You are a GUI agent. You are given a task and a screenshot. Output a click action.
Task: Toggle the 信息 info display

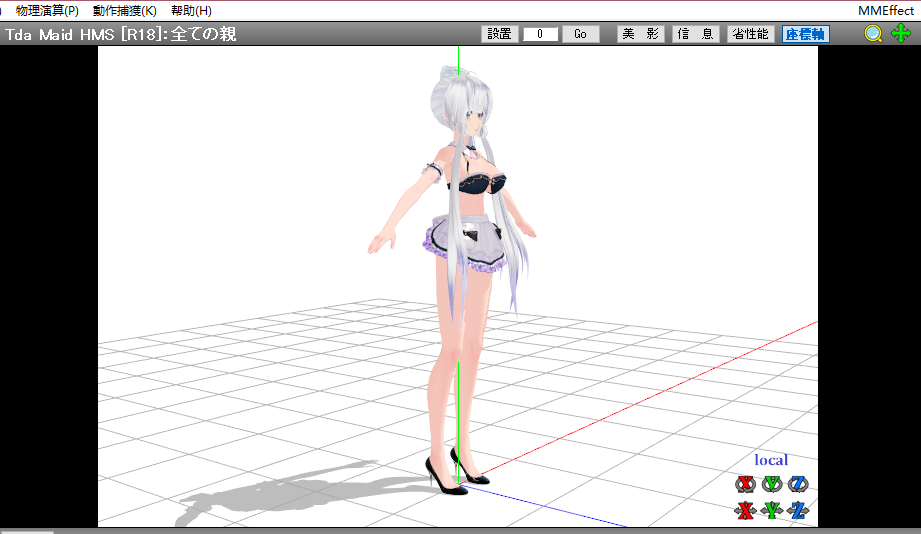(x=696, y=34)
